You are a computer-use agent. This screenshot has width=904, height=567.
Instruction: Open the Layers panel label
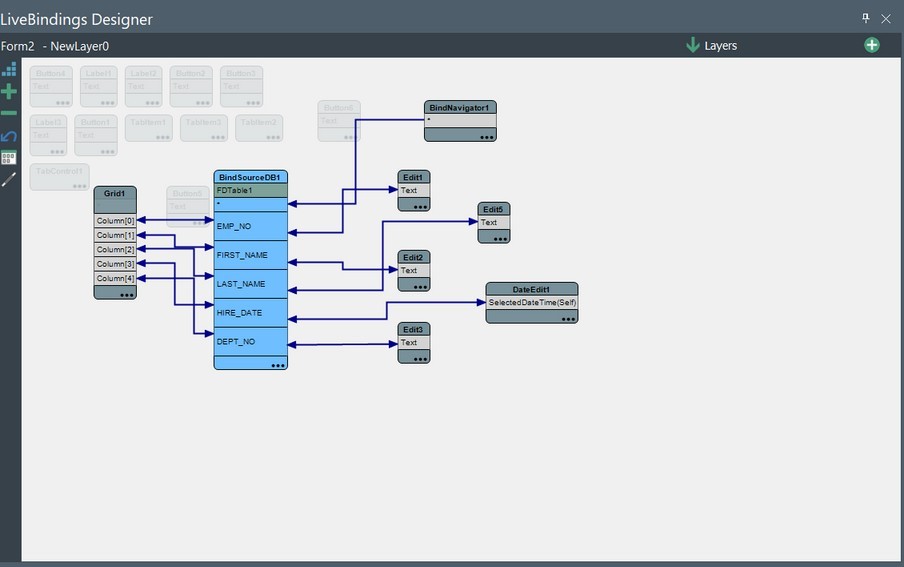click(721, 46)
